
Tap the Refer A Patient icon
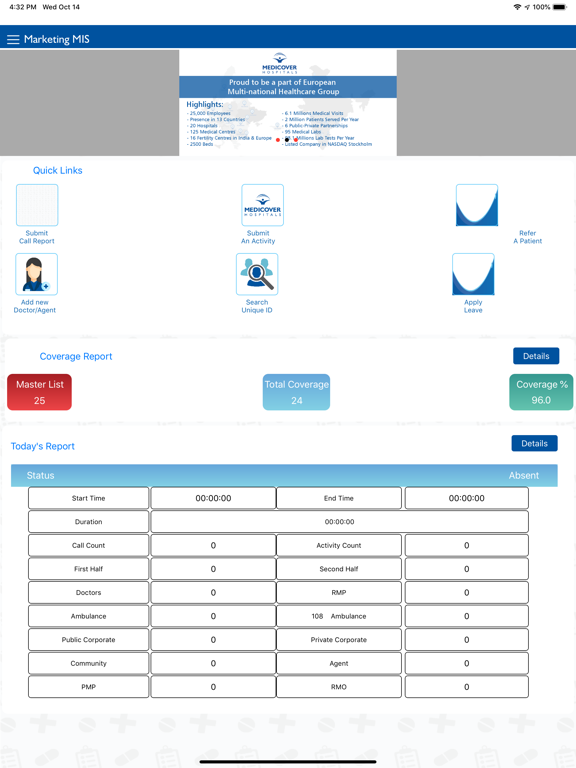point(477,205)
